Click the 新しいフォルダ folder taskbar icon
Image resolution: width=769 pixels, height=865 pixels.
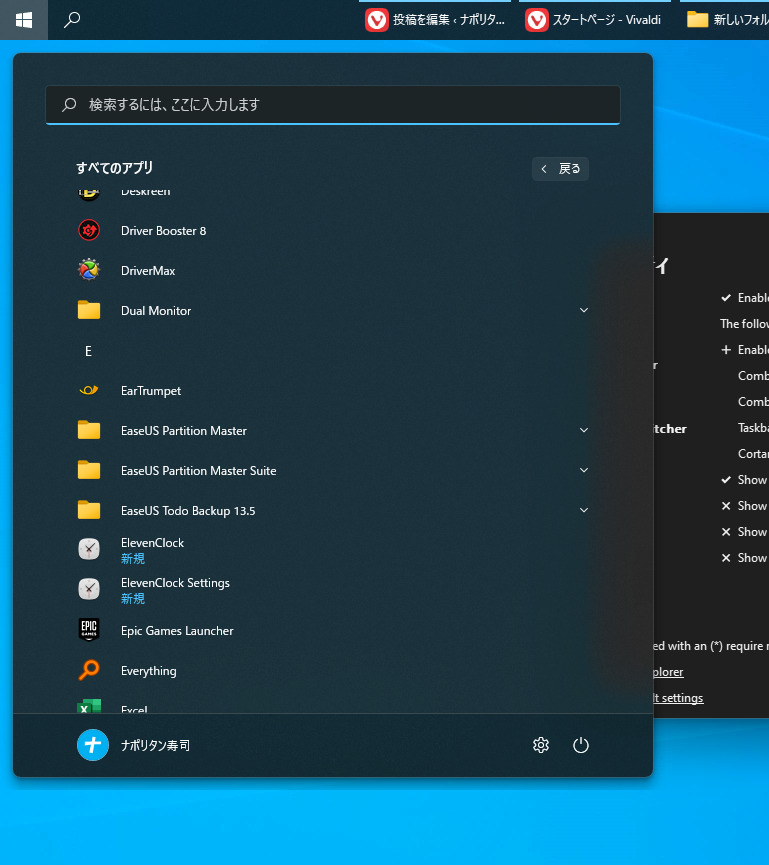697,20
